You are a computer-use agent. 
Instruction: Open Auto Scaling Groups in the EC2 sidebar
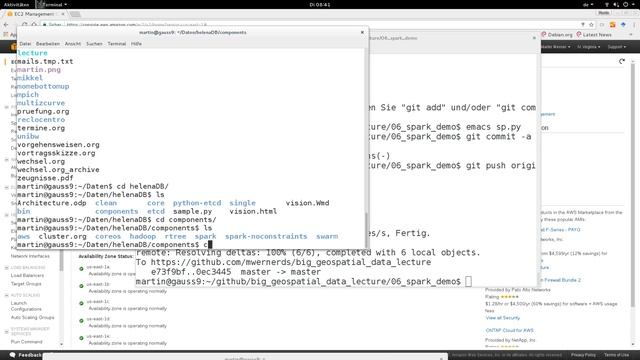click(x=33, y=318)
